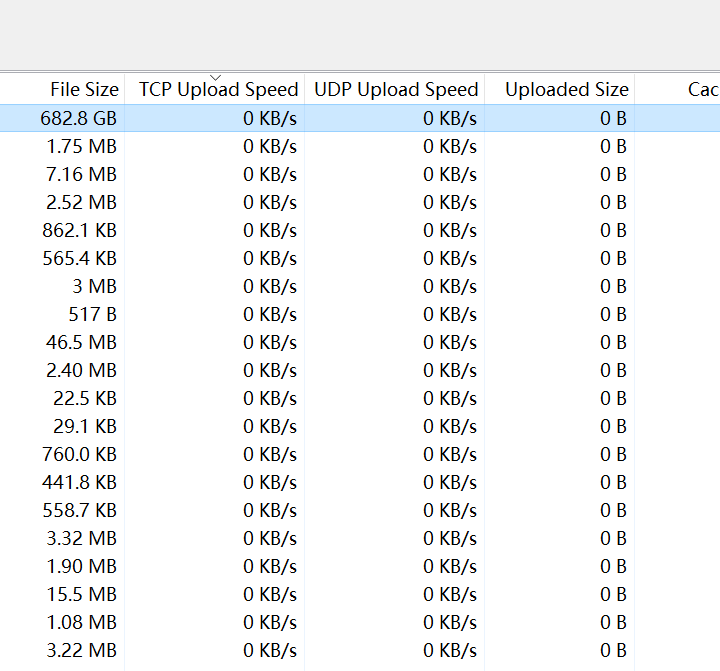Select the 22.5 KB file row

click(x=360, y=398)
